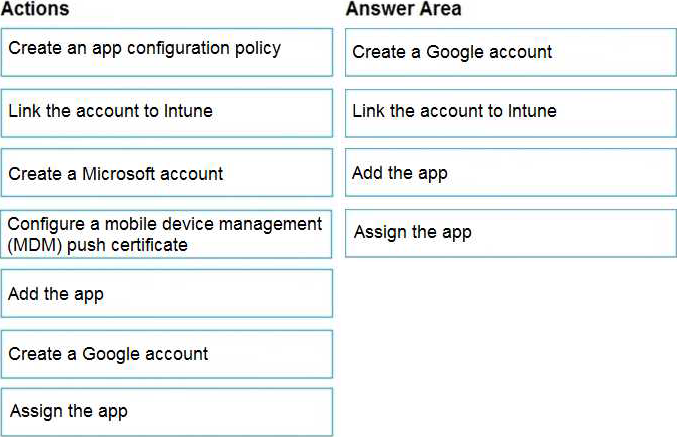
Task: Click 'Assign the app' in Answer Area
Action: [x=510, y=233]
